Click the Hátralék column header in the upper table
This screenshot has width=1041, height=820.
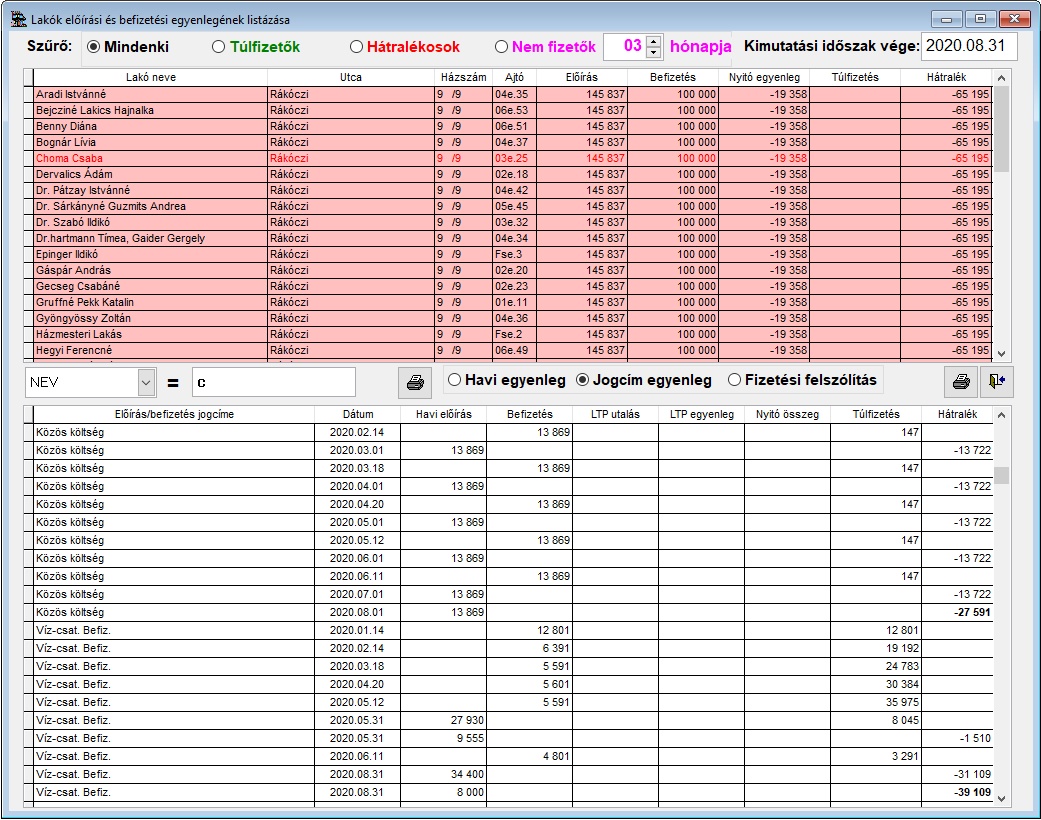(x=946, y=77)
